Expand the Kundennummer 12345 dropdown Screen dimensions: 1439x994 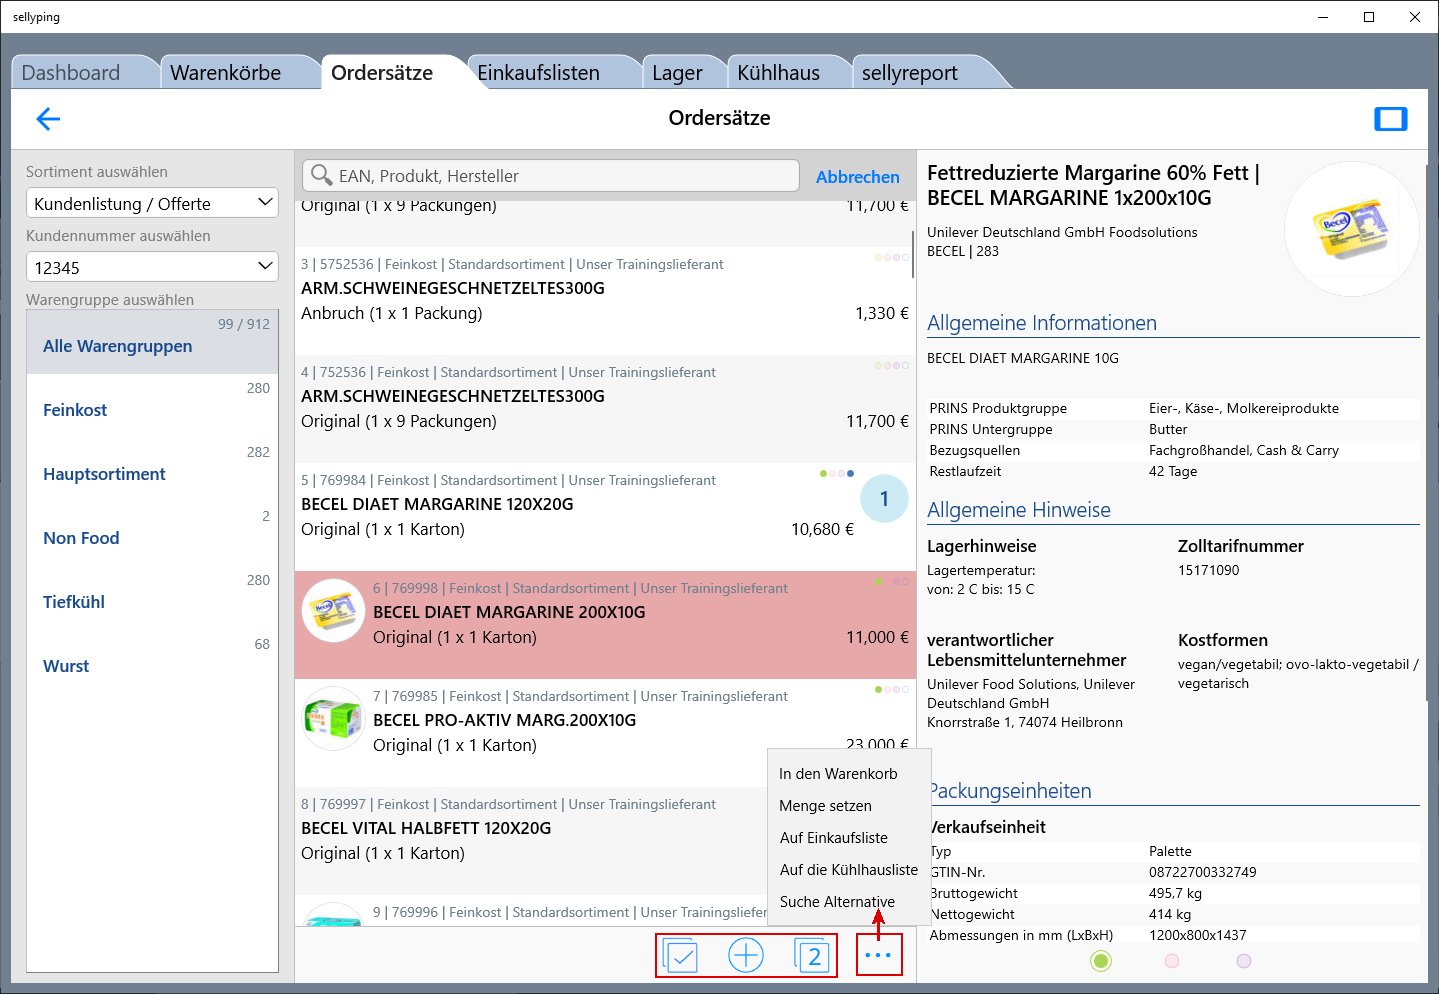[x=152, y=267]
